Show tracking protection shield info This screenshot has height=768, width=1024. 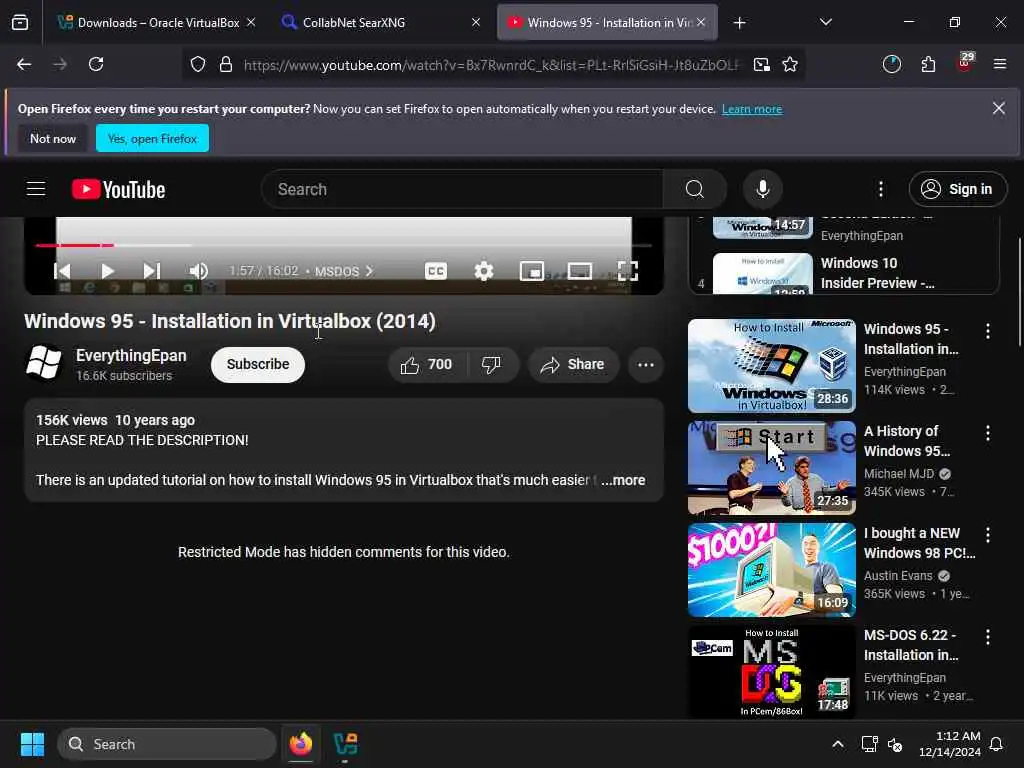pyautogui.click(x=198, y=65)
